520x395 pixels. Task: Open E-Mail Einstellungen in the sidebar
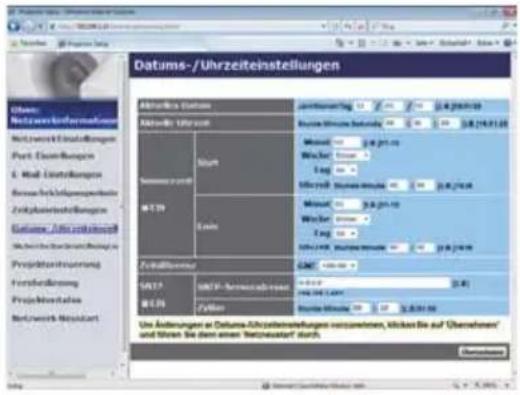tap(57, 174)
